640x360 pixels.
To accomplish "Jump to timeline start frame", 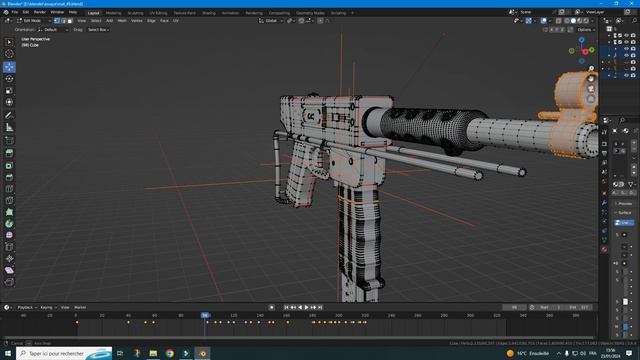I will click(287, 307).
